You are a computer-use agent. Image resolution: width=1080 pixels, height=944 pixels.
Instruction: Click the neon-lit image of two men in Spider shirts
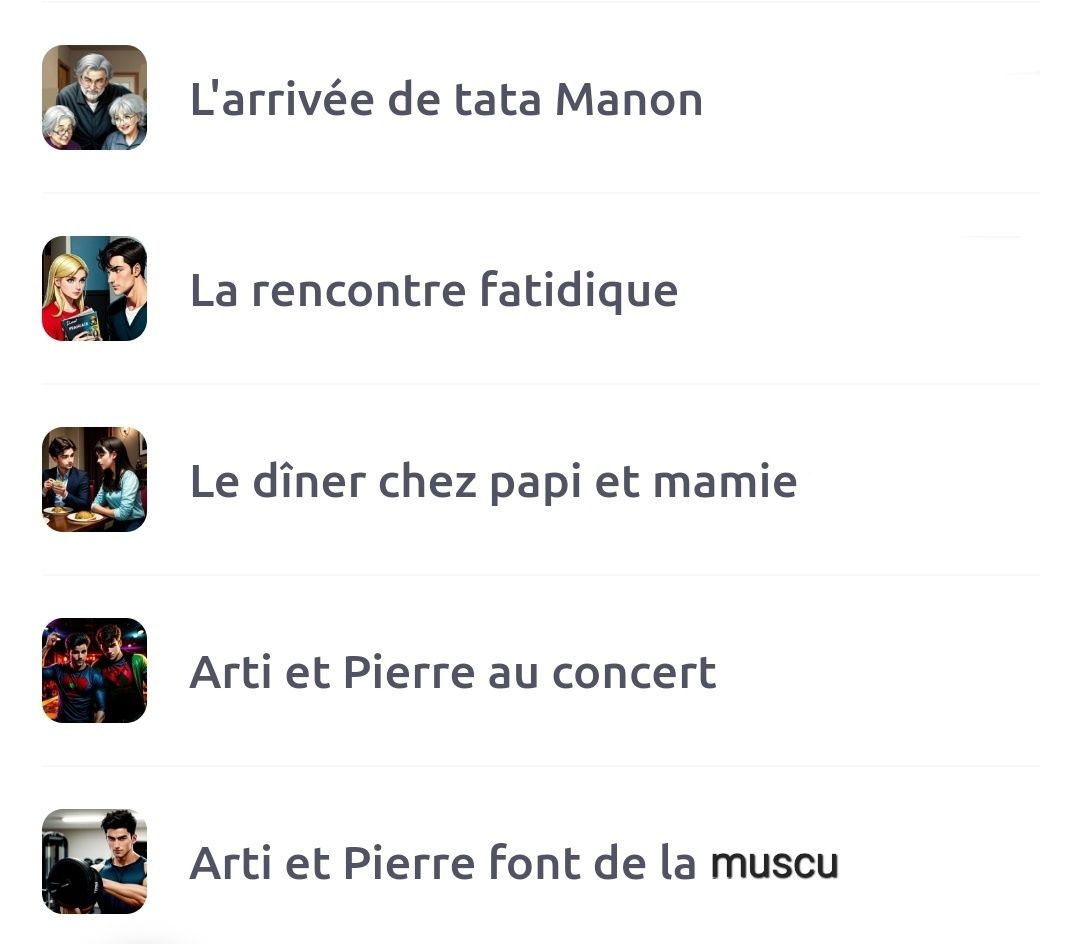tap(94, 670)
